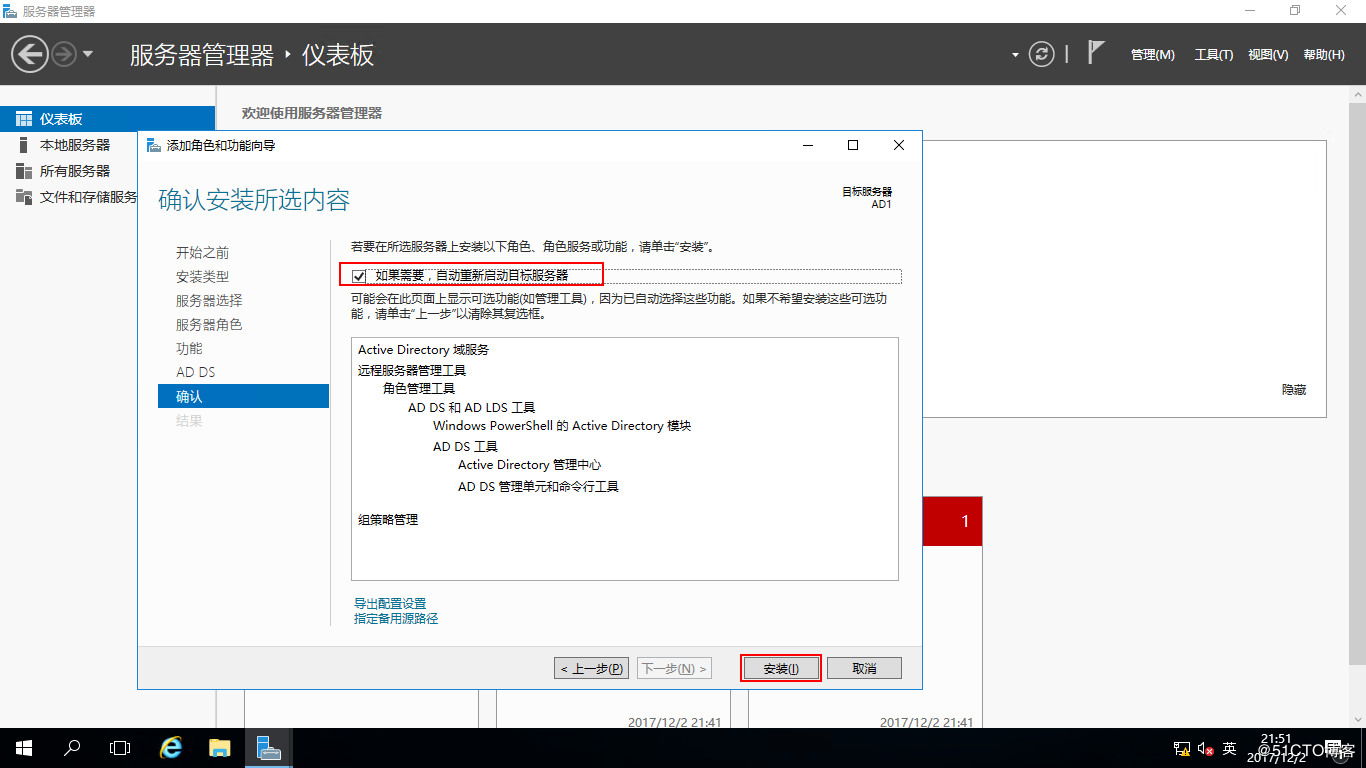Click 'AD DS 和 AD LDS 工具' in the list
This screenshot has width=1366, height=768.
[x=471, y=408]
